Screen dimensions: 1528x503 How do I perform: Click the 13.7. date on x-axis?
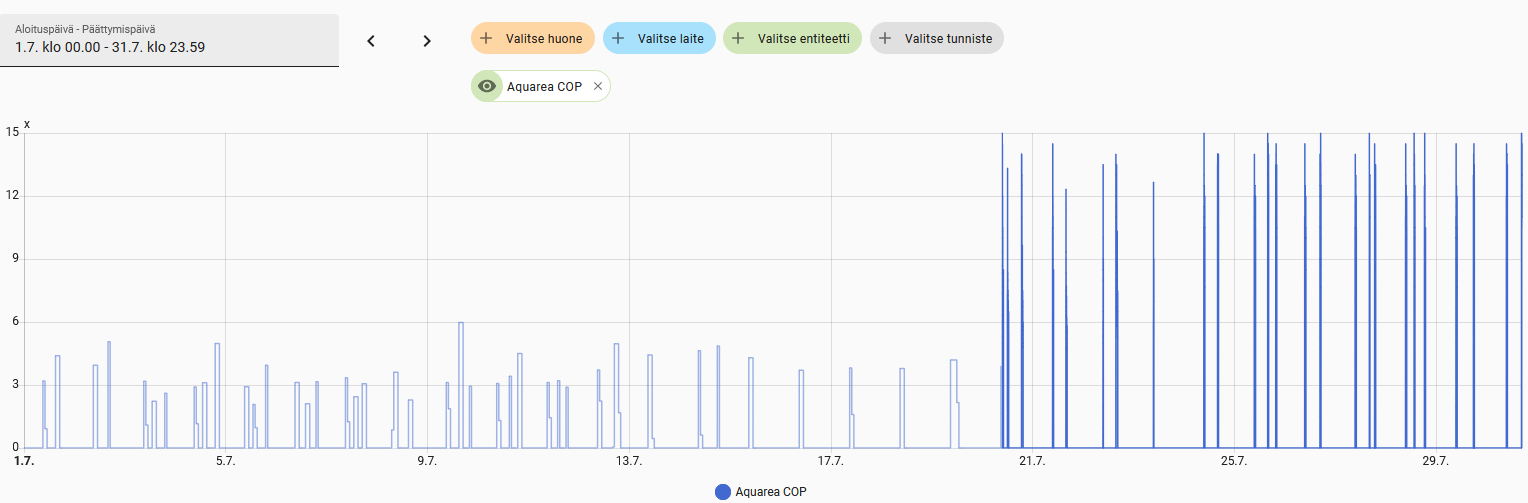click(x=628, y=461)
